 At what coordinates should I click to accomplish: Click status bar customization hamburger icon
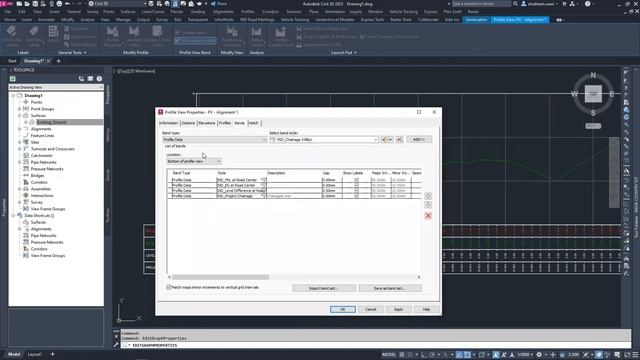(634, 355)
